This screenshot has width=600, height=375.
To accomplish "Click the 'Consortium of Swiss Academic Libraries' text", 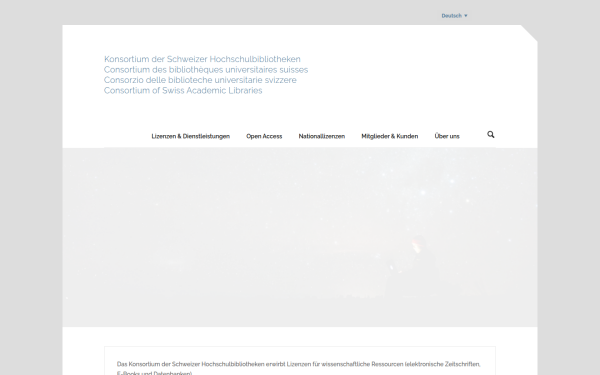I will pos(183,90).
